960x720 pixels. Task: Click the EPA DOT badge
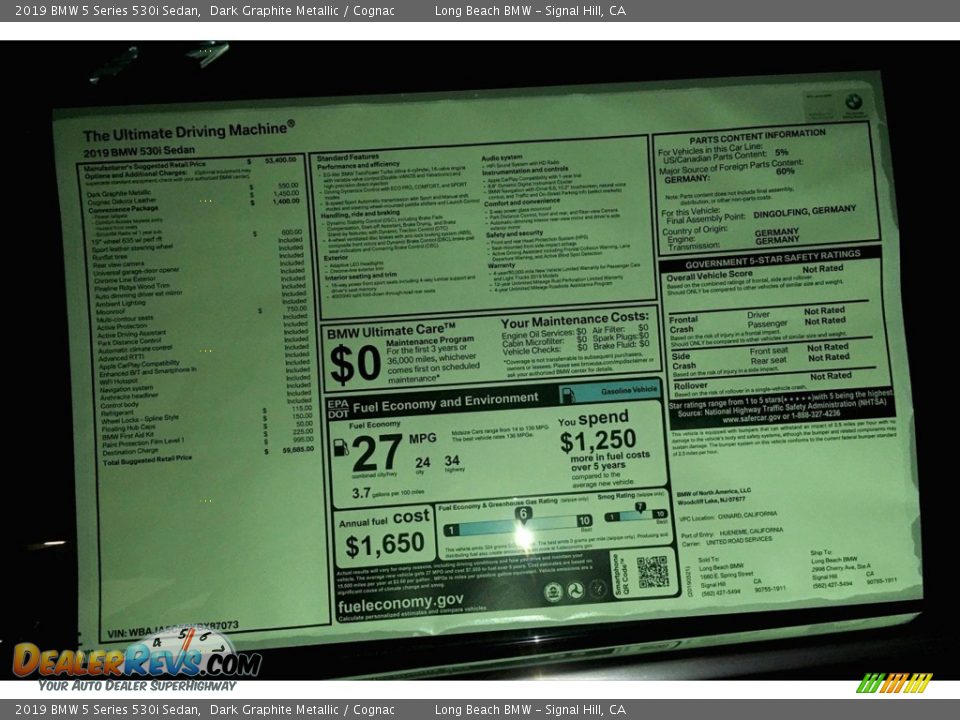(x=337, y=407)
